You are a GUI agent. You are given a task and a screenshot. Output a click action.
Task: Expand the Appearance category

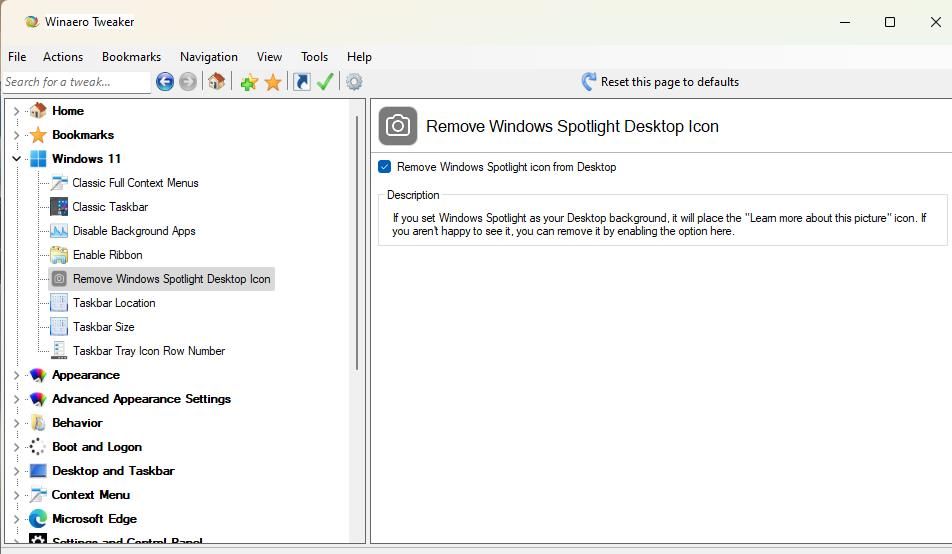coord(16,375)
